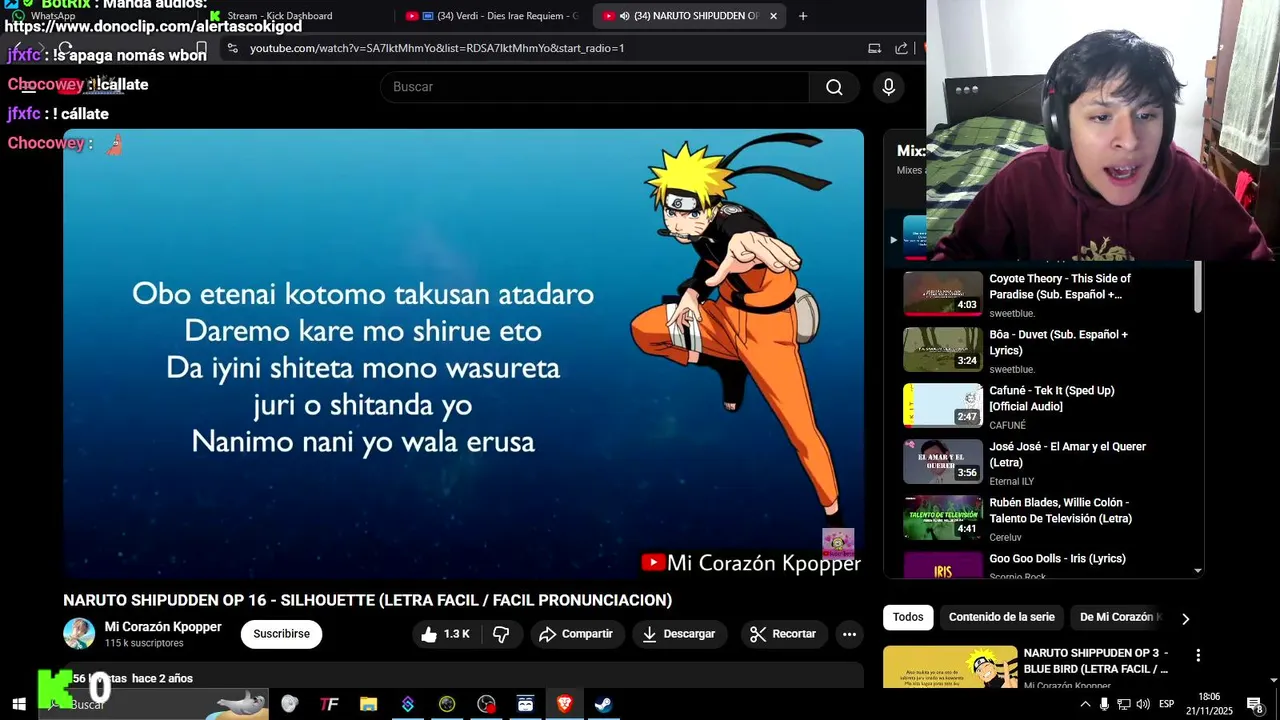Click the CAFUNÉ channel name
This screenshot has width=1280, height=720.
(1007, 425)
